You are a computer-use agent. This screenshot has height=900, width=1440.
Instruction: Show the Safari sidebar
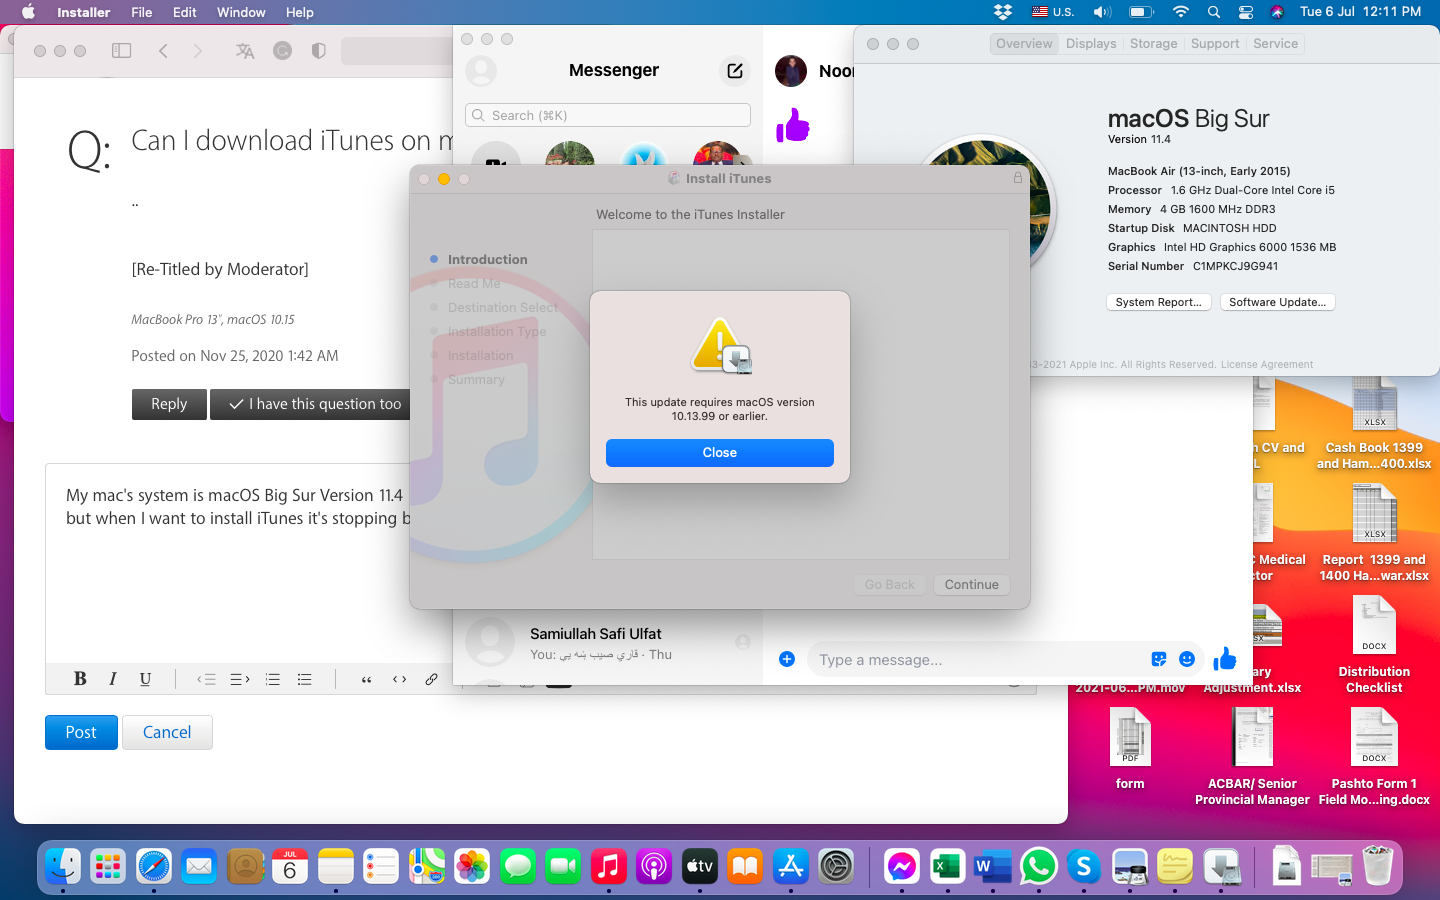point(122,50)
